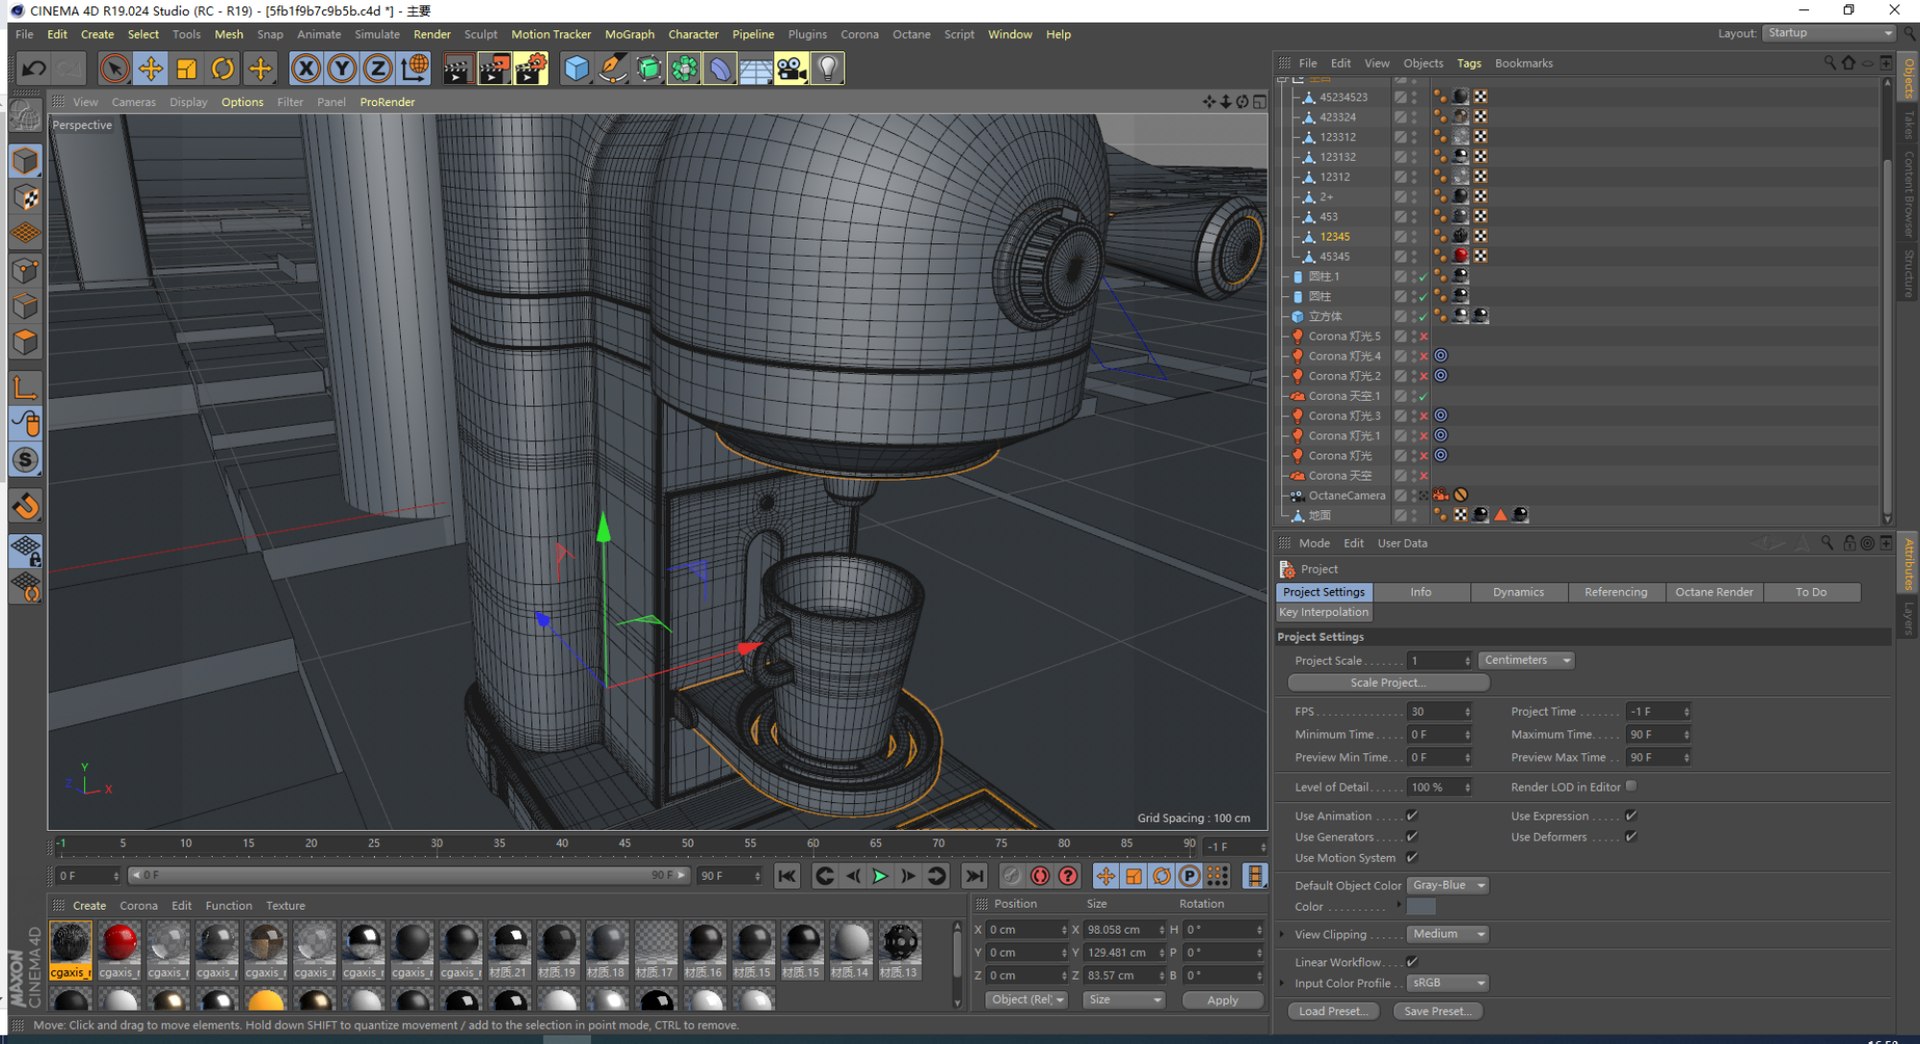Toggle Use Animation checkbox

(1412, 816)
